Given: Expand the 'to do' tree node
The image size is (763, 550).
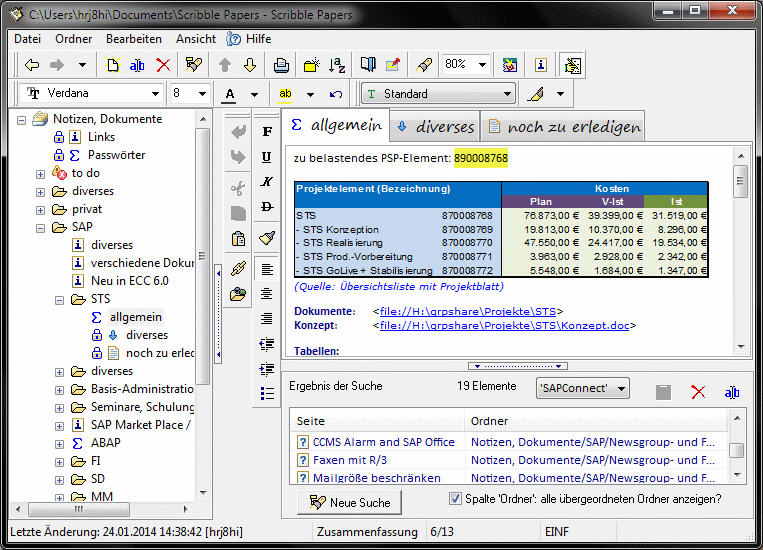Looking at the screenshot, I should pyautogui.click(x=40, y=173).
